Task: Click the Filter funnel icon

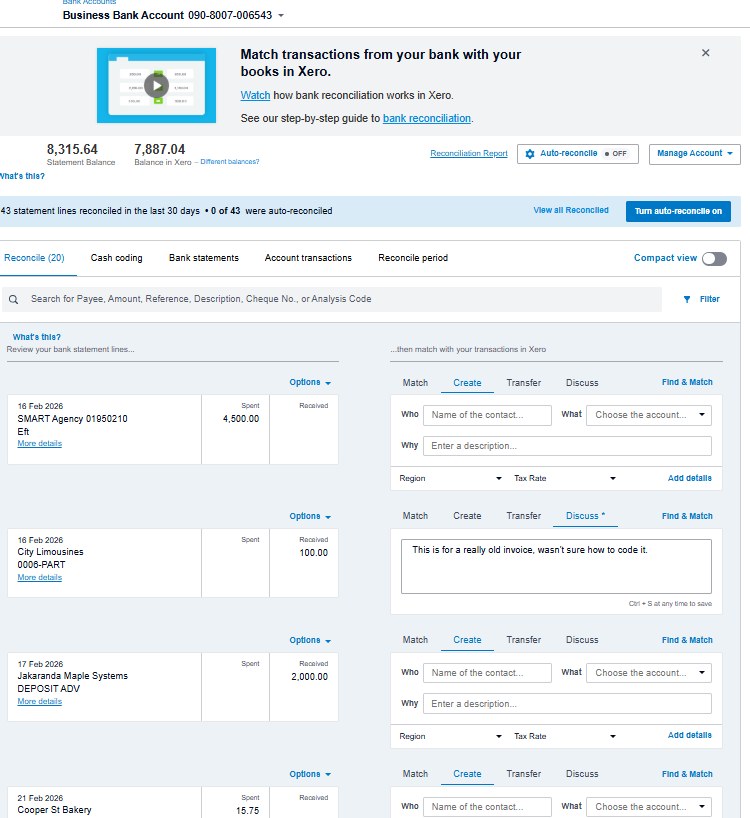Action: tap(687, 299)
